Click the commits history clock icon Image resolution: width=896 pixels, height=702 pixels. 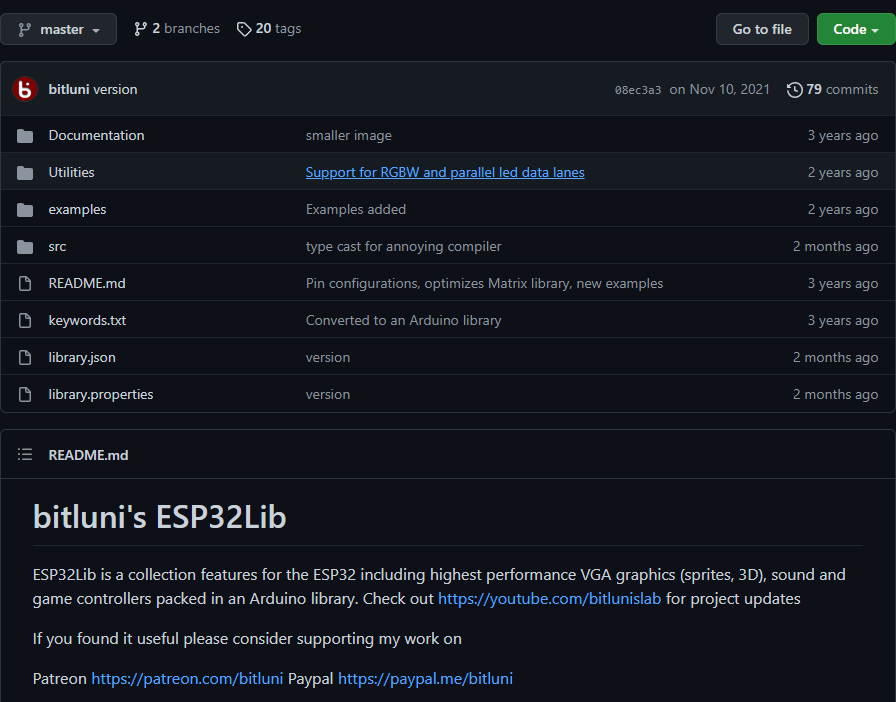(x=794, y=90)
